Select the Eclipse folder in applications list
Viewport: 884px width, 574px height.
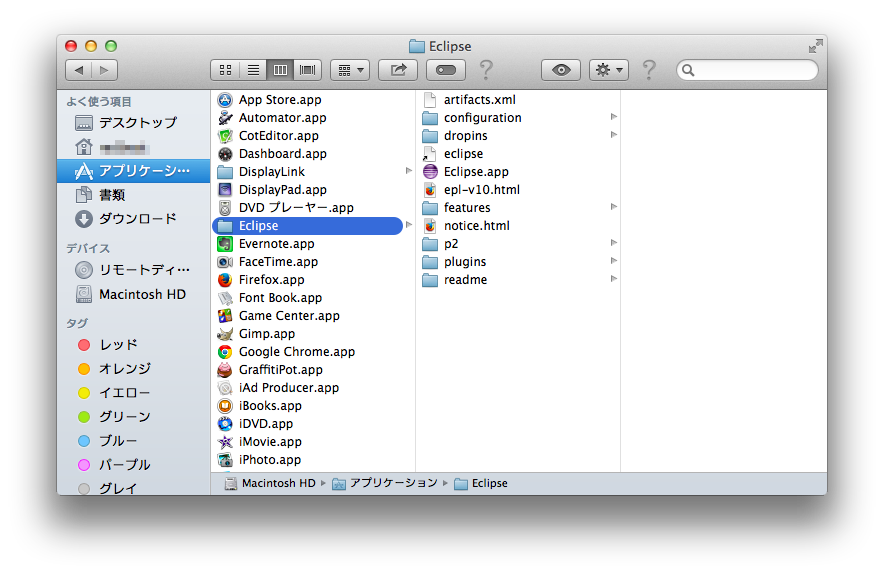307,226
